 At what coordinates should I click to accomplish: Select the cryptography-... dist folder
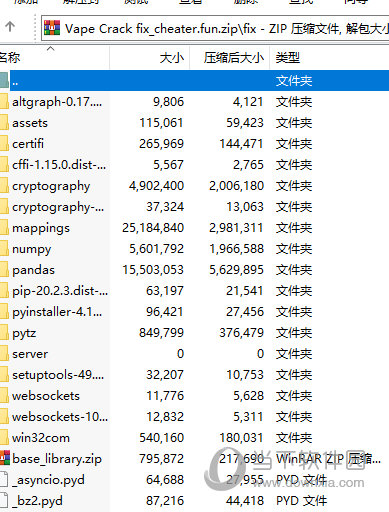pyautogui.click(x=58, y=207)
